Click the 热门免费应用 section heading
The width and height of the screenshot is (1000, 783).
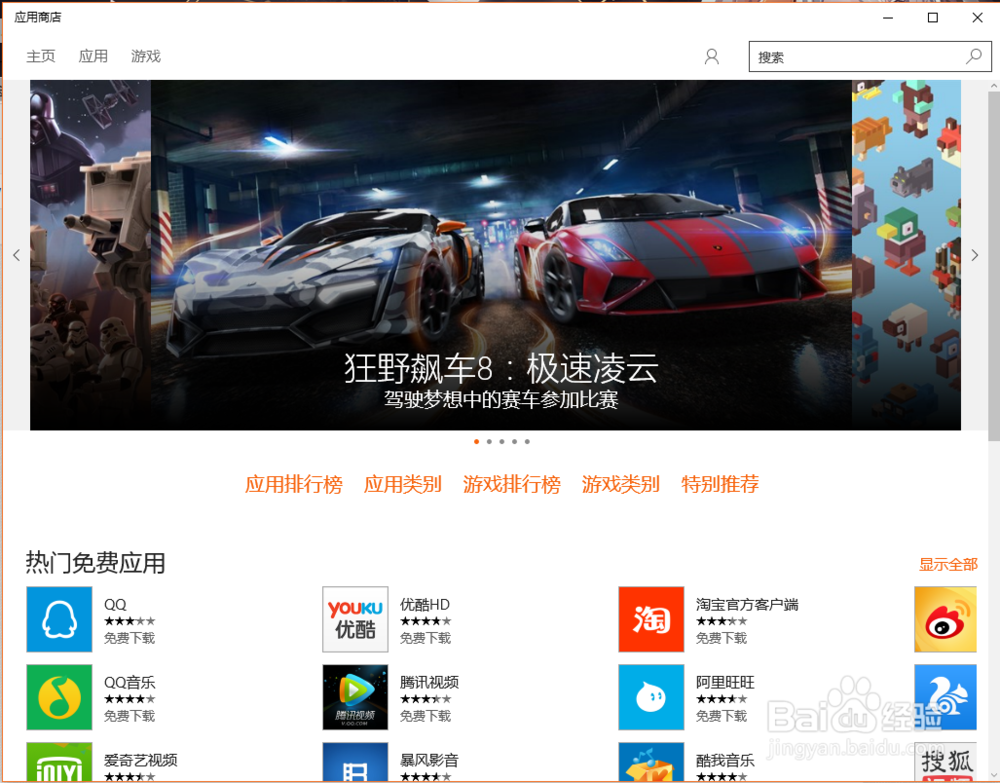96,563
